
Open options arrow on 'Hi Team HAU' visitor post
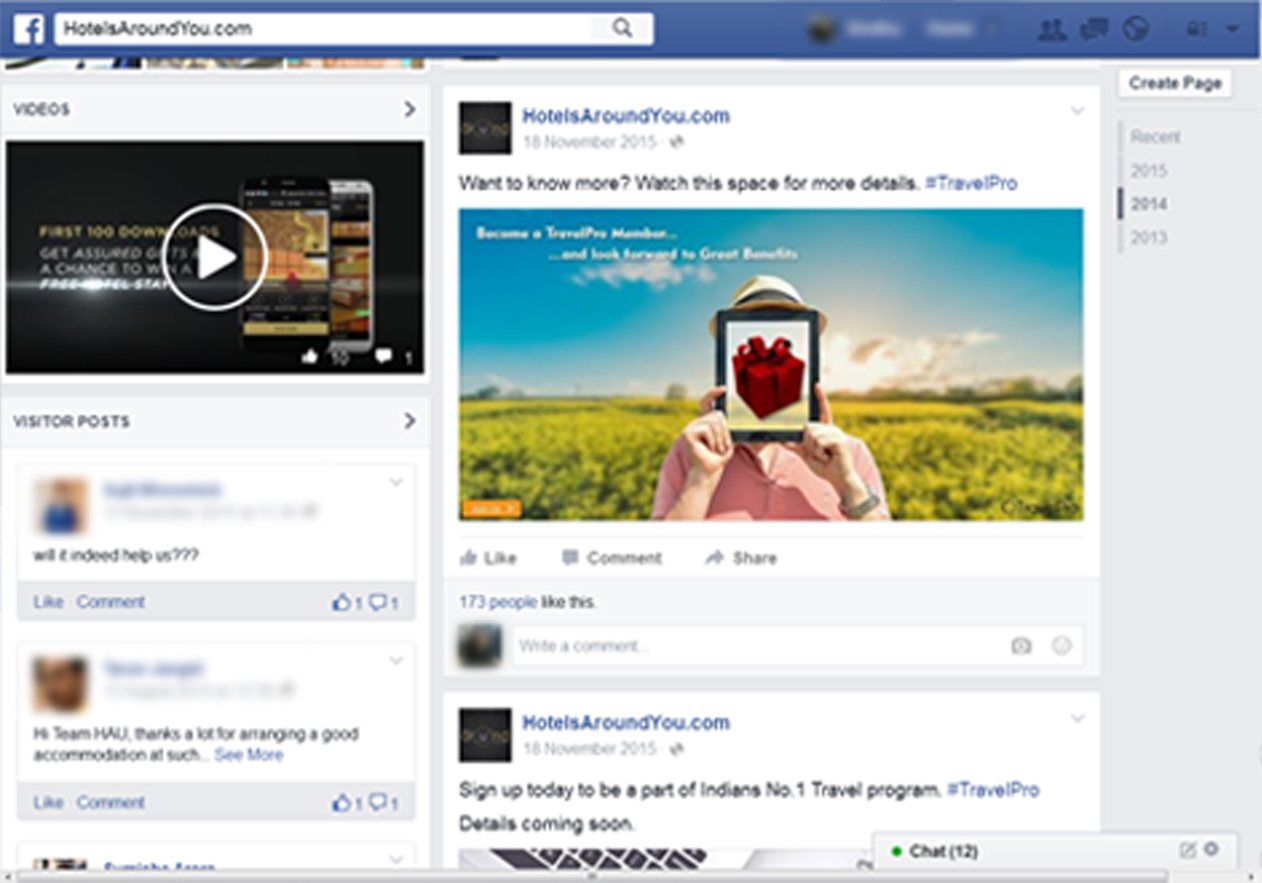tap(396, 661)
